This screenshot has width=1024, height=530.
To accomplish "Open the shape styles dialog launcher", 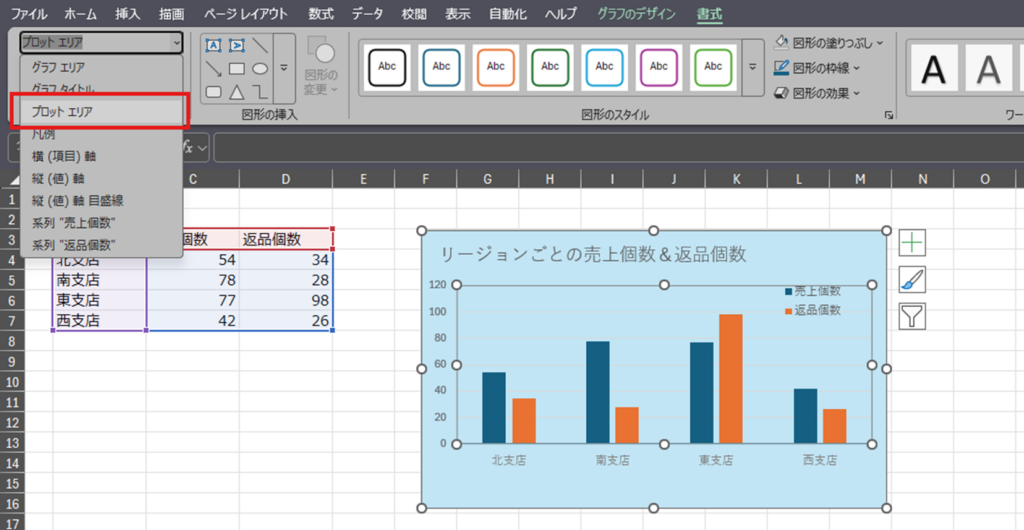I will [x=888, y=116].
